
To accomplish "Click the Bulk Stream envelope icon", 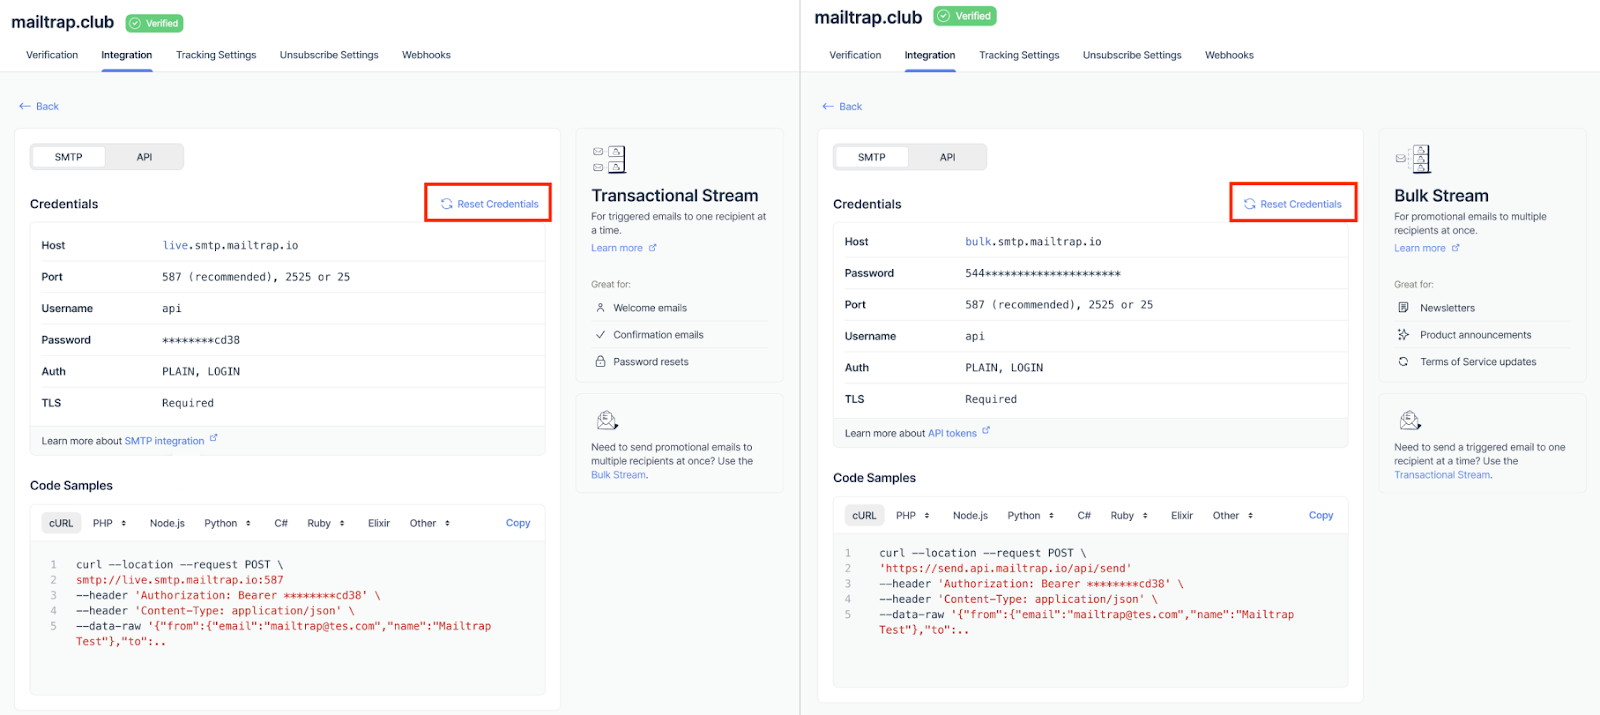I will pyautogui.click(x=1412, y=159).
